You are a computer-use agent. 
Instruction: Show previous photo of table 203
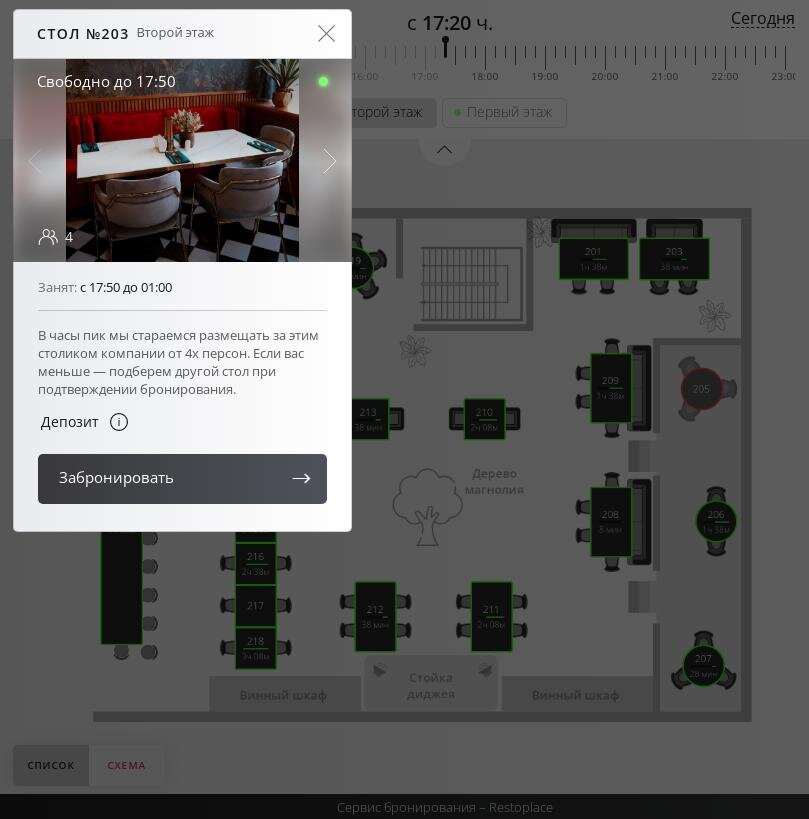(36, 161)
